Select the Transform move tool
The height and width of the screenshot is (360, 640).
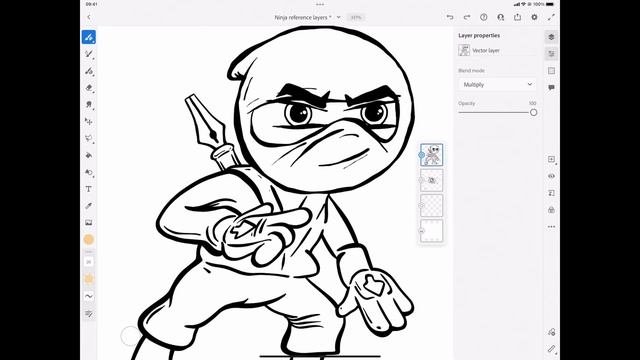click(89, 121)
